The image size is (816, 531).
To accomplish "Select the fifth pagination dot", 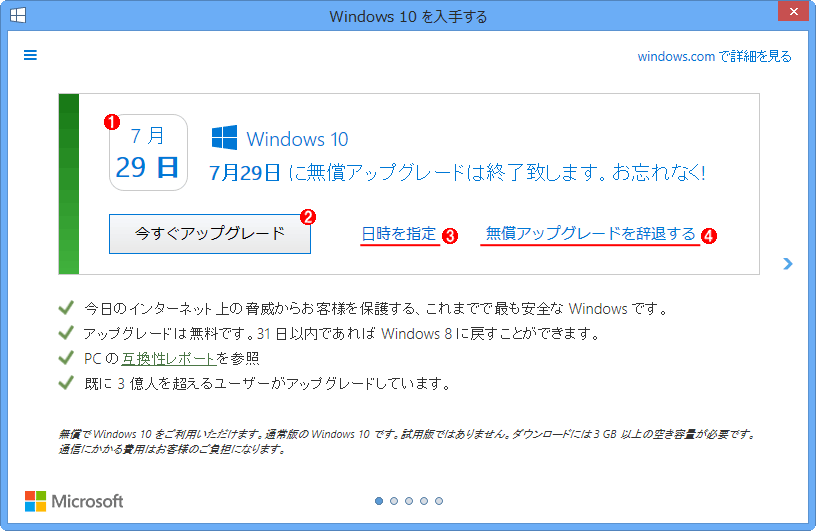I will coord(439,501).
